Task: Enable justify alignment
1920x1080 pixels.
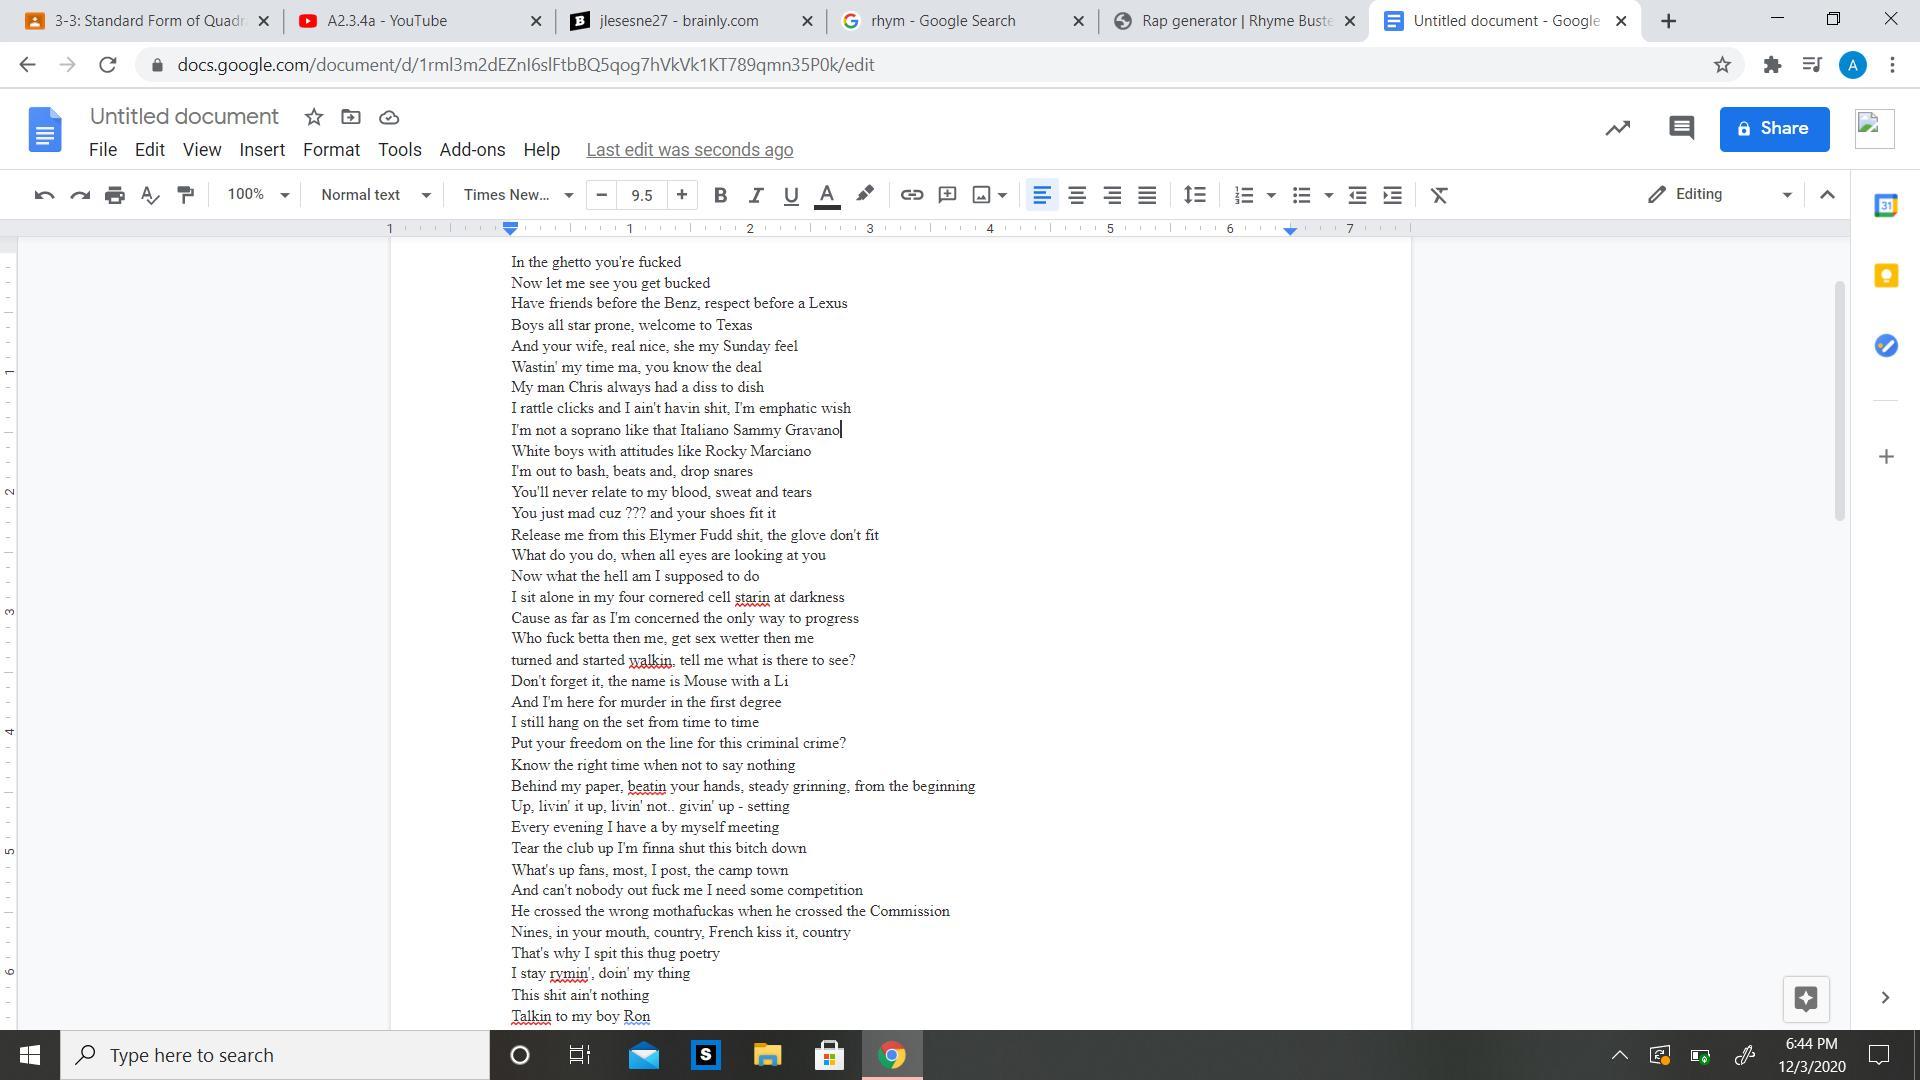Action: pyautogui.click(x=1147, y=195)
